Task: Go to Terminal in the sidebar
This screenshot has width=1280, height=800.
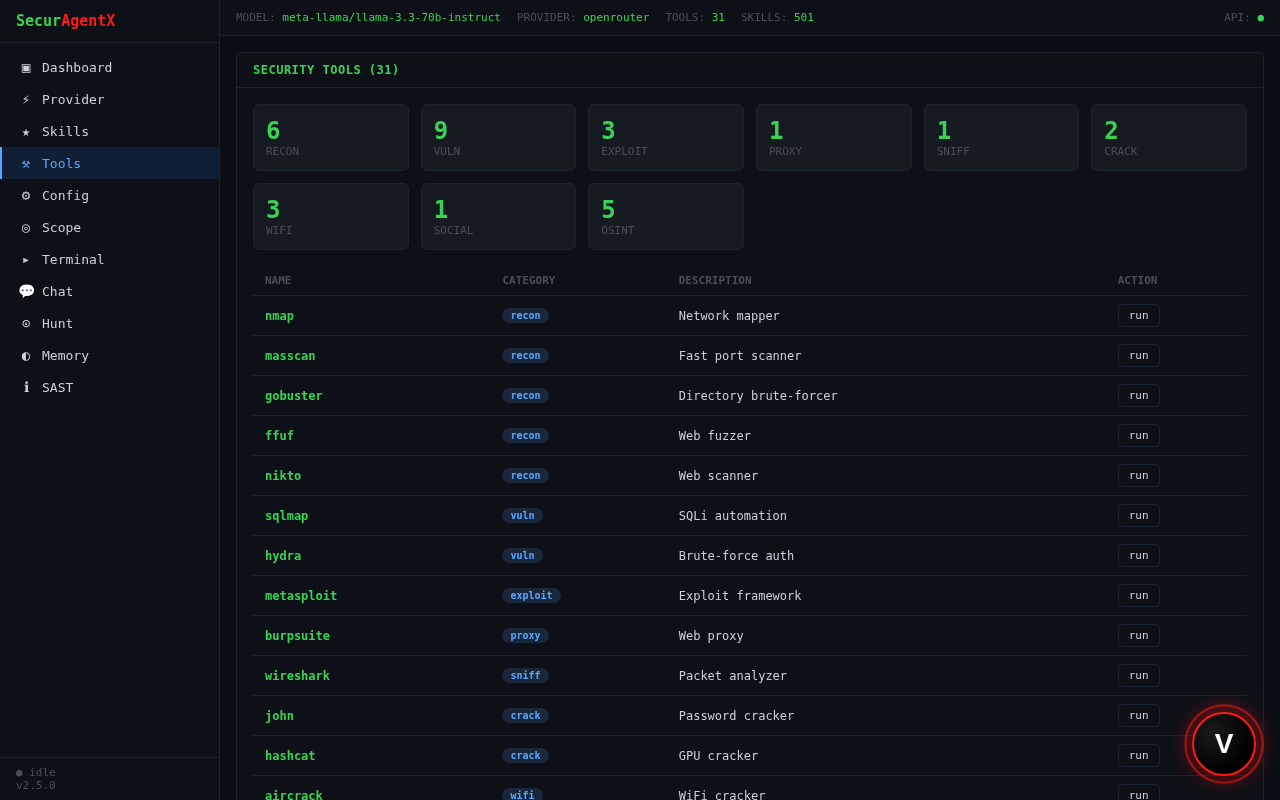Action: tap(110, 259)
